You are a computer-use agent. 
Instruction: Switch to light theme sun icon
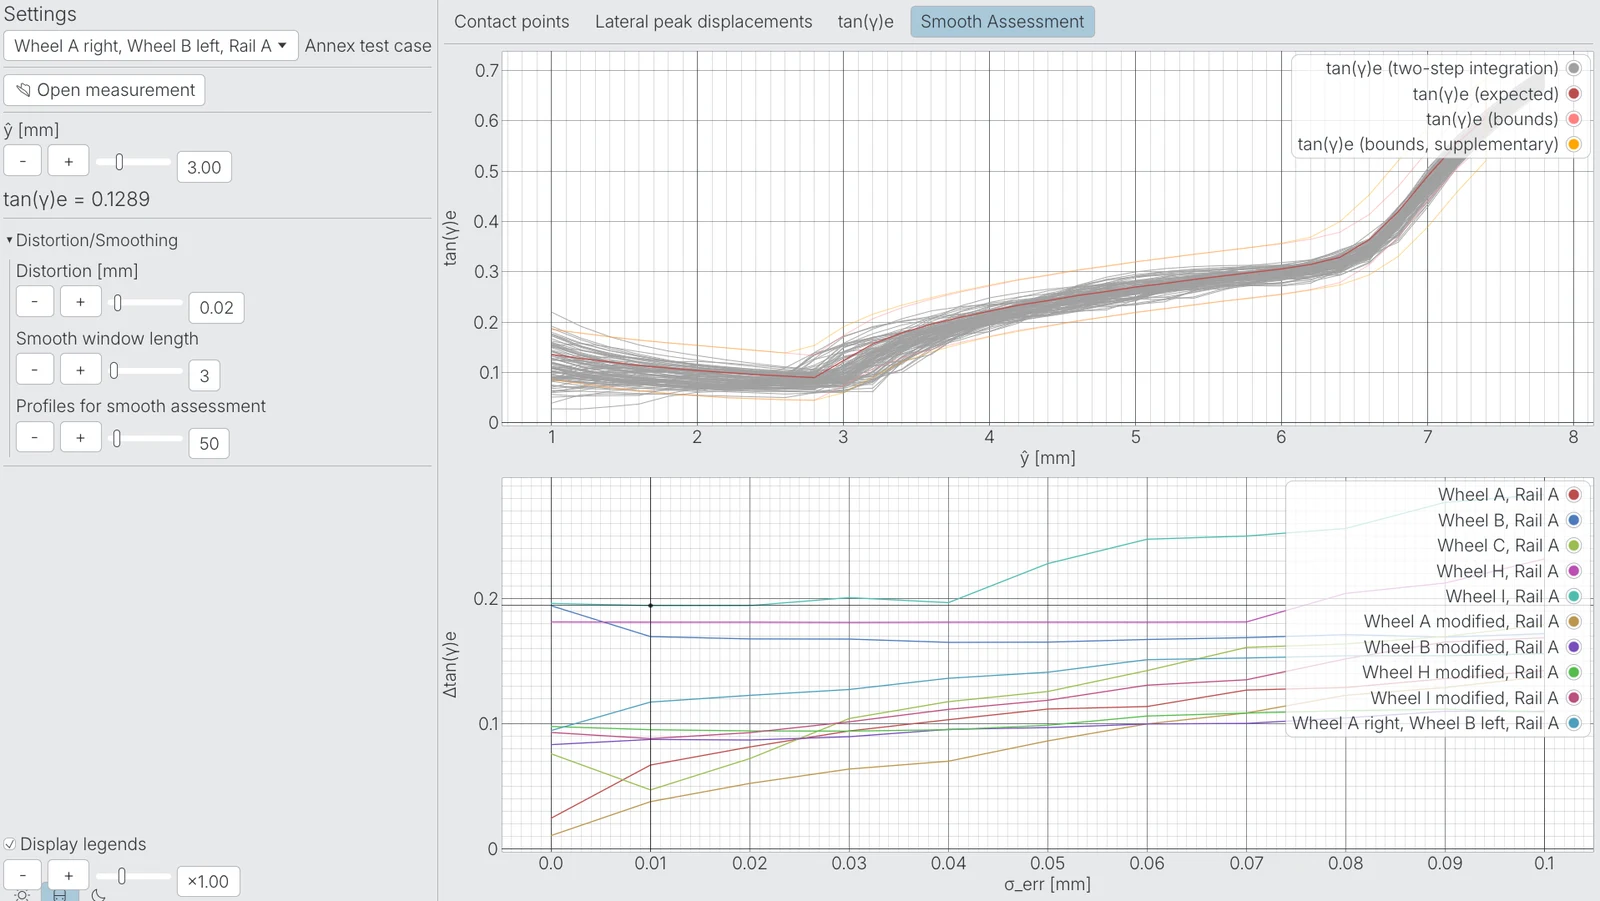click(22, 895)
